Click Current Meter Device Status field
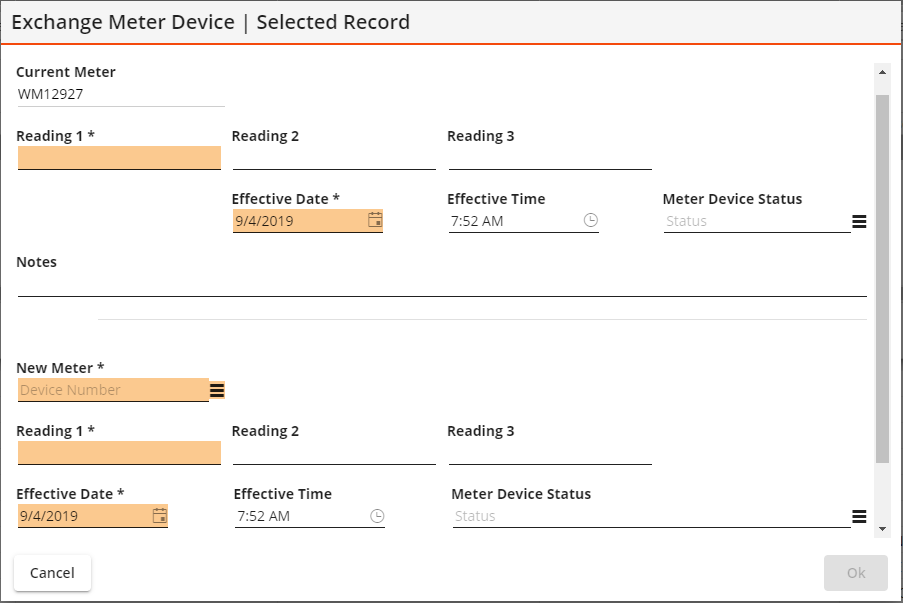 coord(757,221)
